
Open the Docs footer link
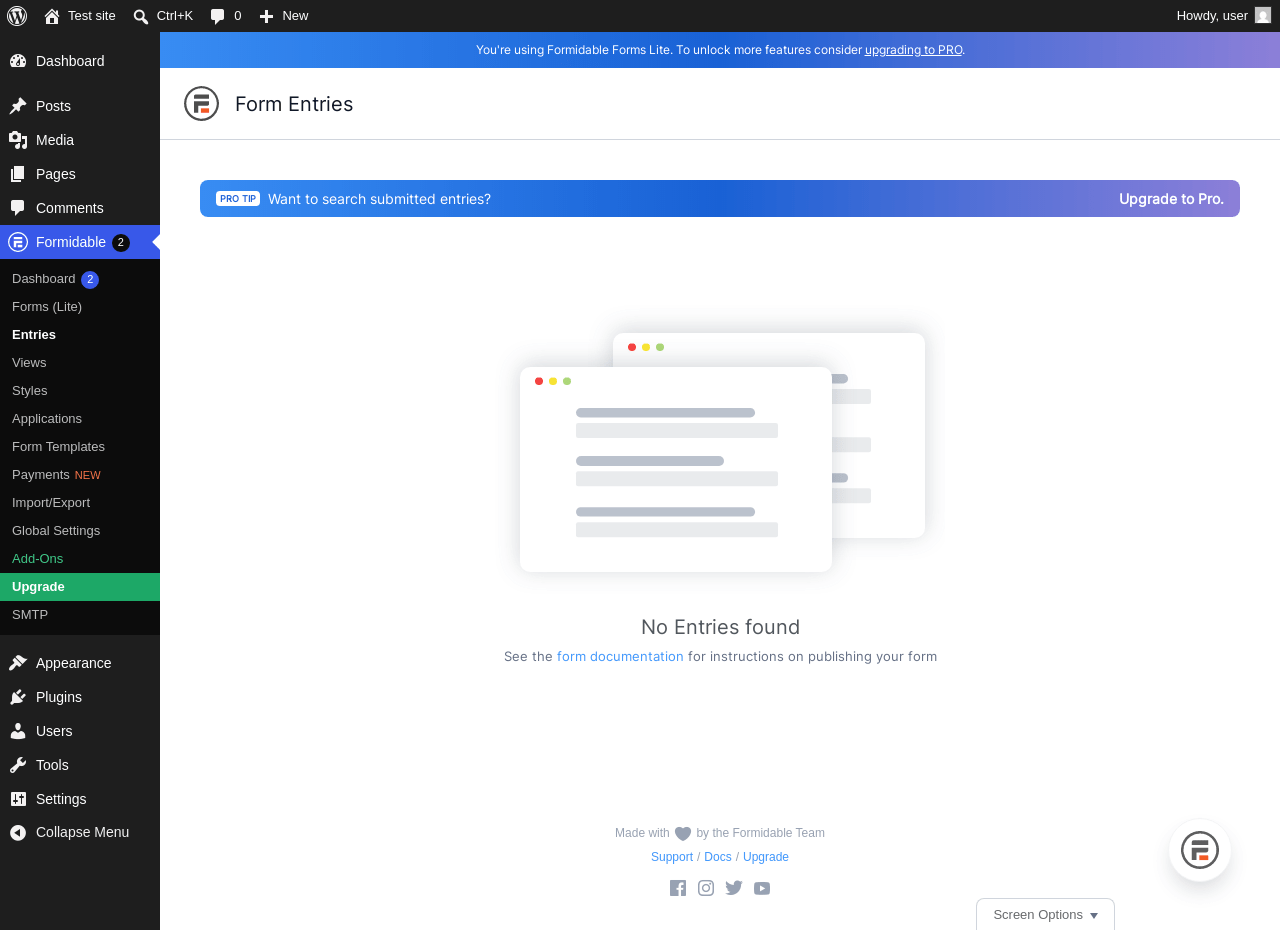coord(718,857)
